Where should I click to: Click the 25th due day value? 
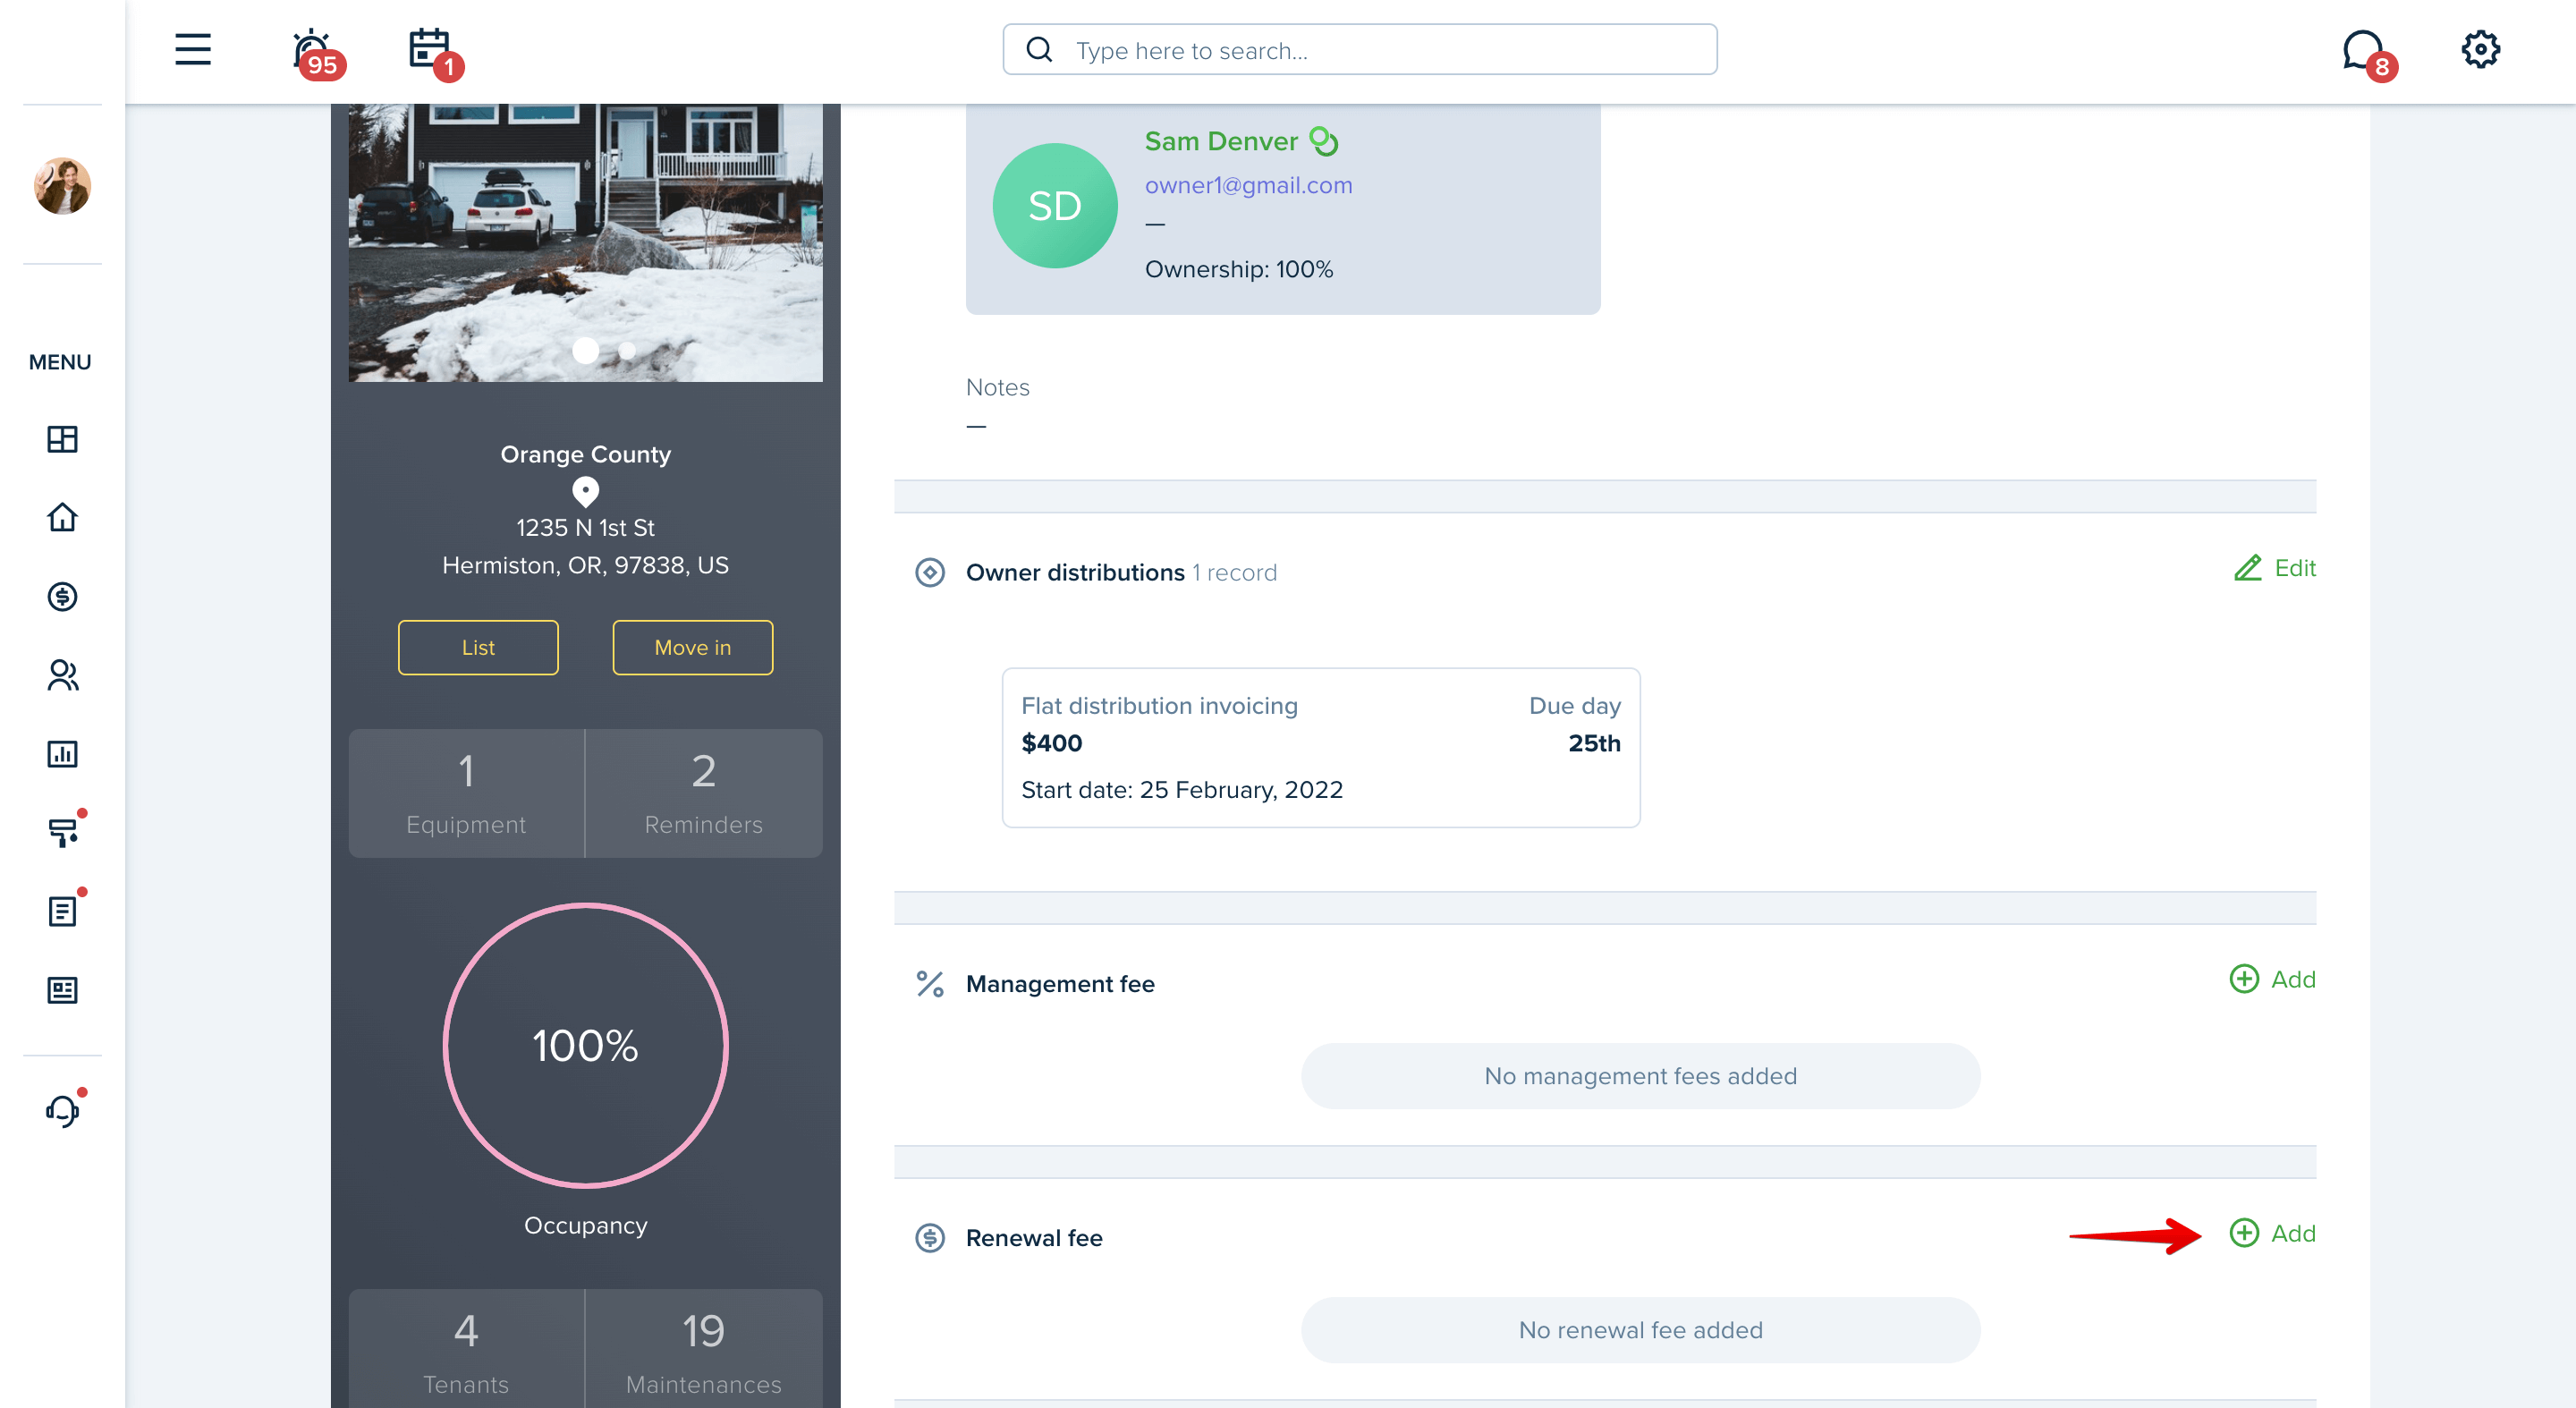click(1594, 743)
